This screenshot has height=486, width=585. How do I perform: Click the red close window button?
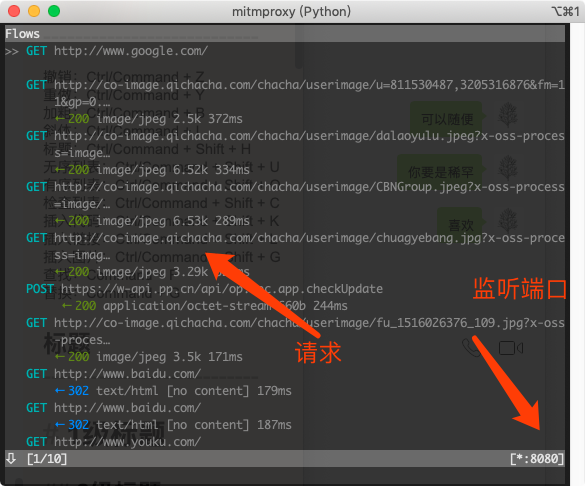click(x=14, y=11)
